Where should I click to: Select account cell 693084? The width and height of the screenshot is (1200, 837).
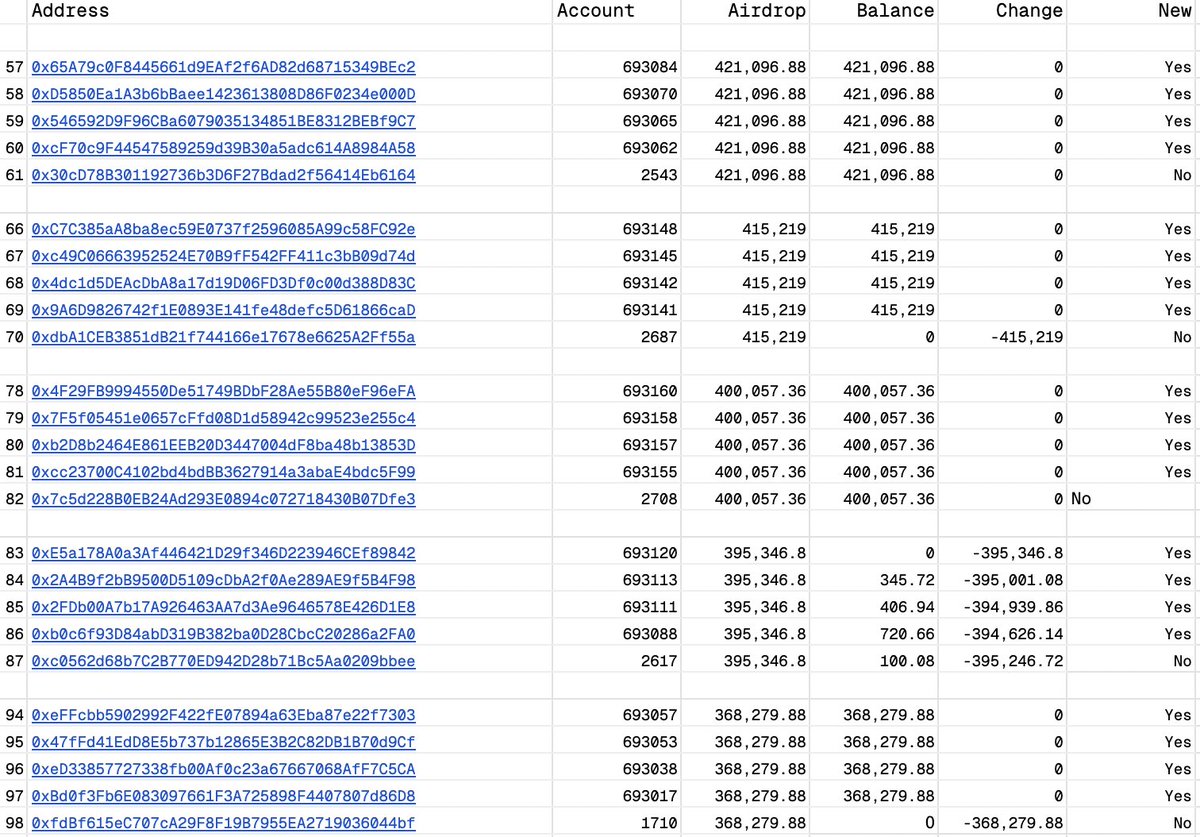(x=650, y=67)
